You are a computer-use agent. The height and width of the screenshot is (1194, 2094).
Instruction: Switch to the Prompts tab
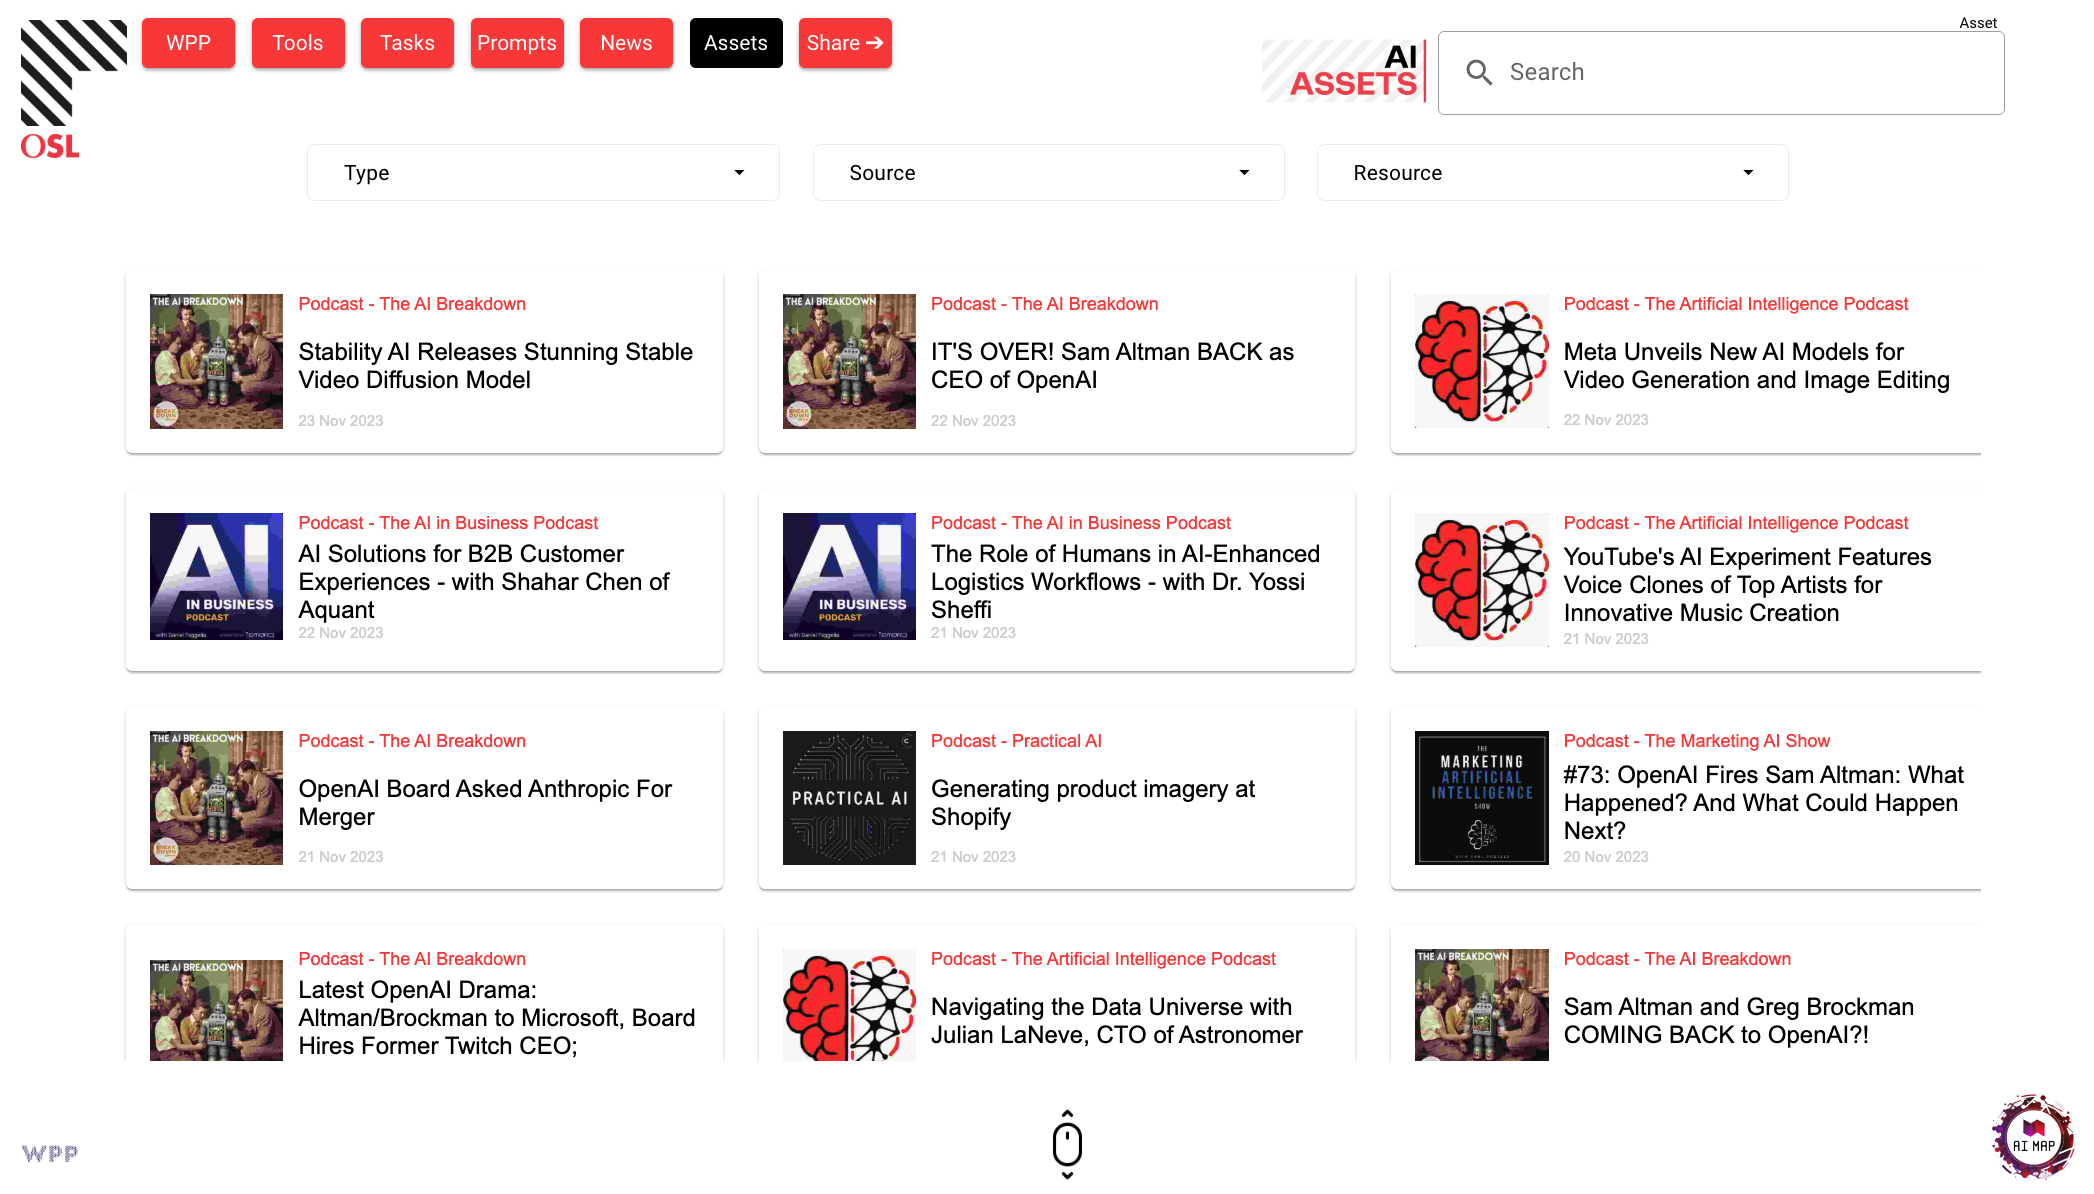(516, 43)
